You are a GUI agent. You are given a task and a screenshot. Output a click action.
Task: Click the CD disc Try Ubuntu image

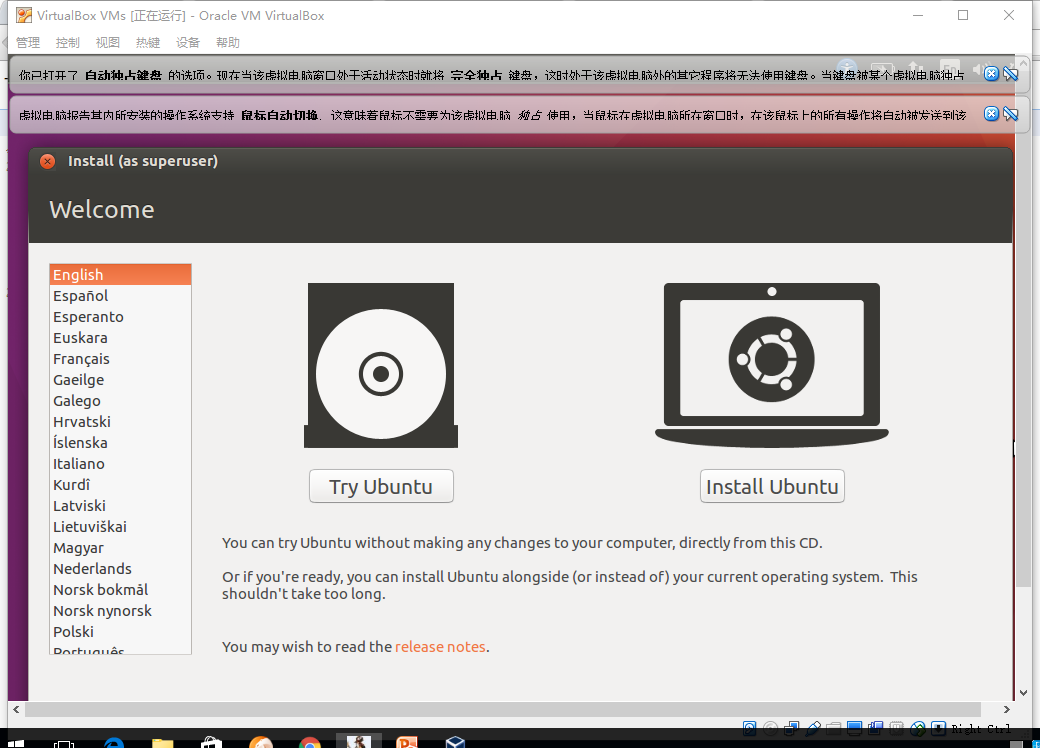[x=381, y=365]
